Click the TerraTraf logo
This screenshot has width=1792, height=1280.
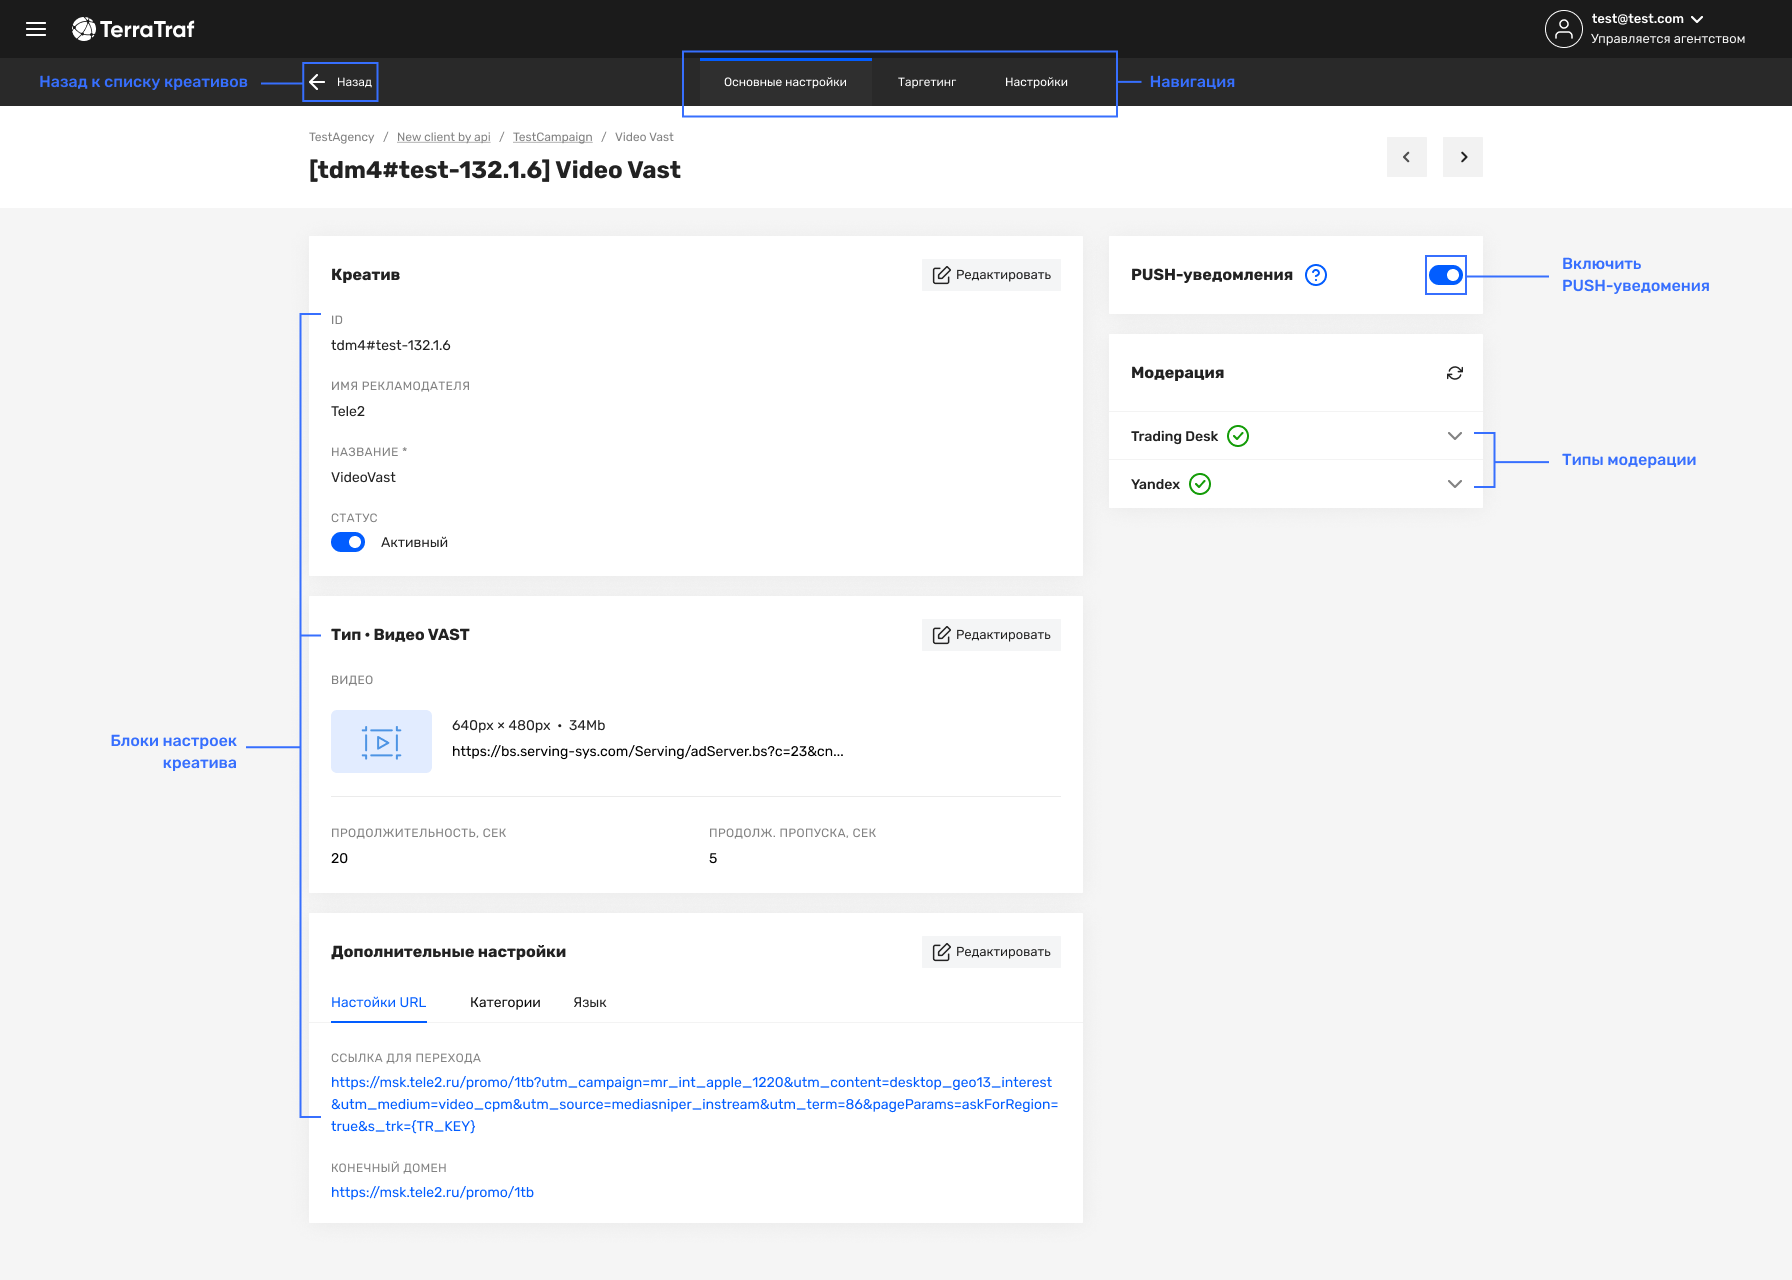[133, 29]
